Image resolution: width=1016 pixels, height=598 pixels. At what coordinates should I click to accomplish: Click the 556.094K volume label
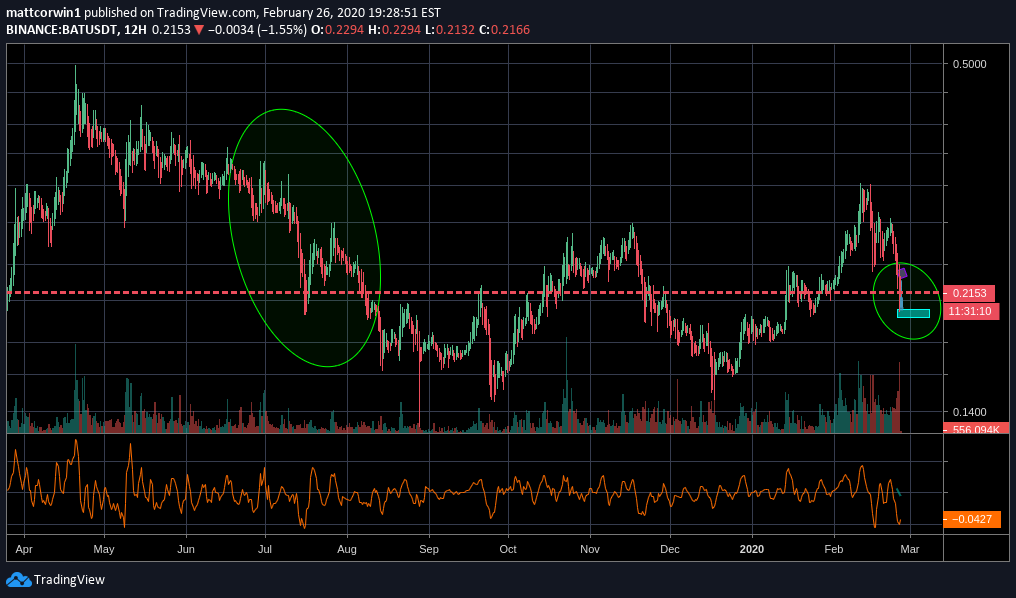click(976, 429)
